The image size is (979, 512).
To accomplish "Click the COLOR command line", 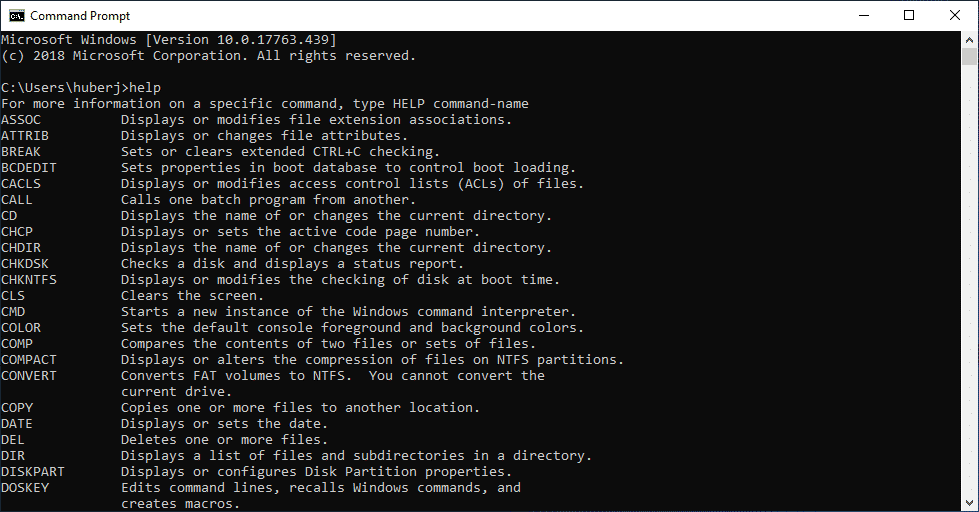I will [x=292, y=327].
